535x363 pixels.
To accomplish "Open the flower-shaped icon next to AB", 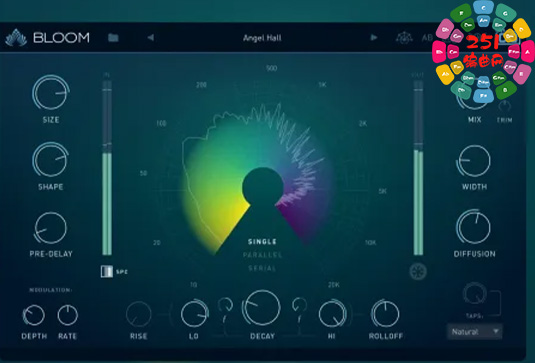I will pos(404,38).
